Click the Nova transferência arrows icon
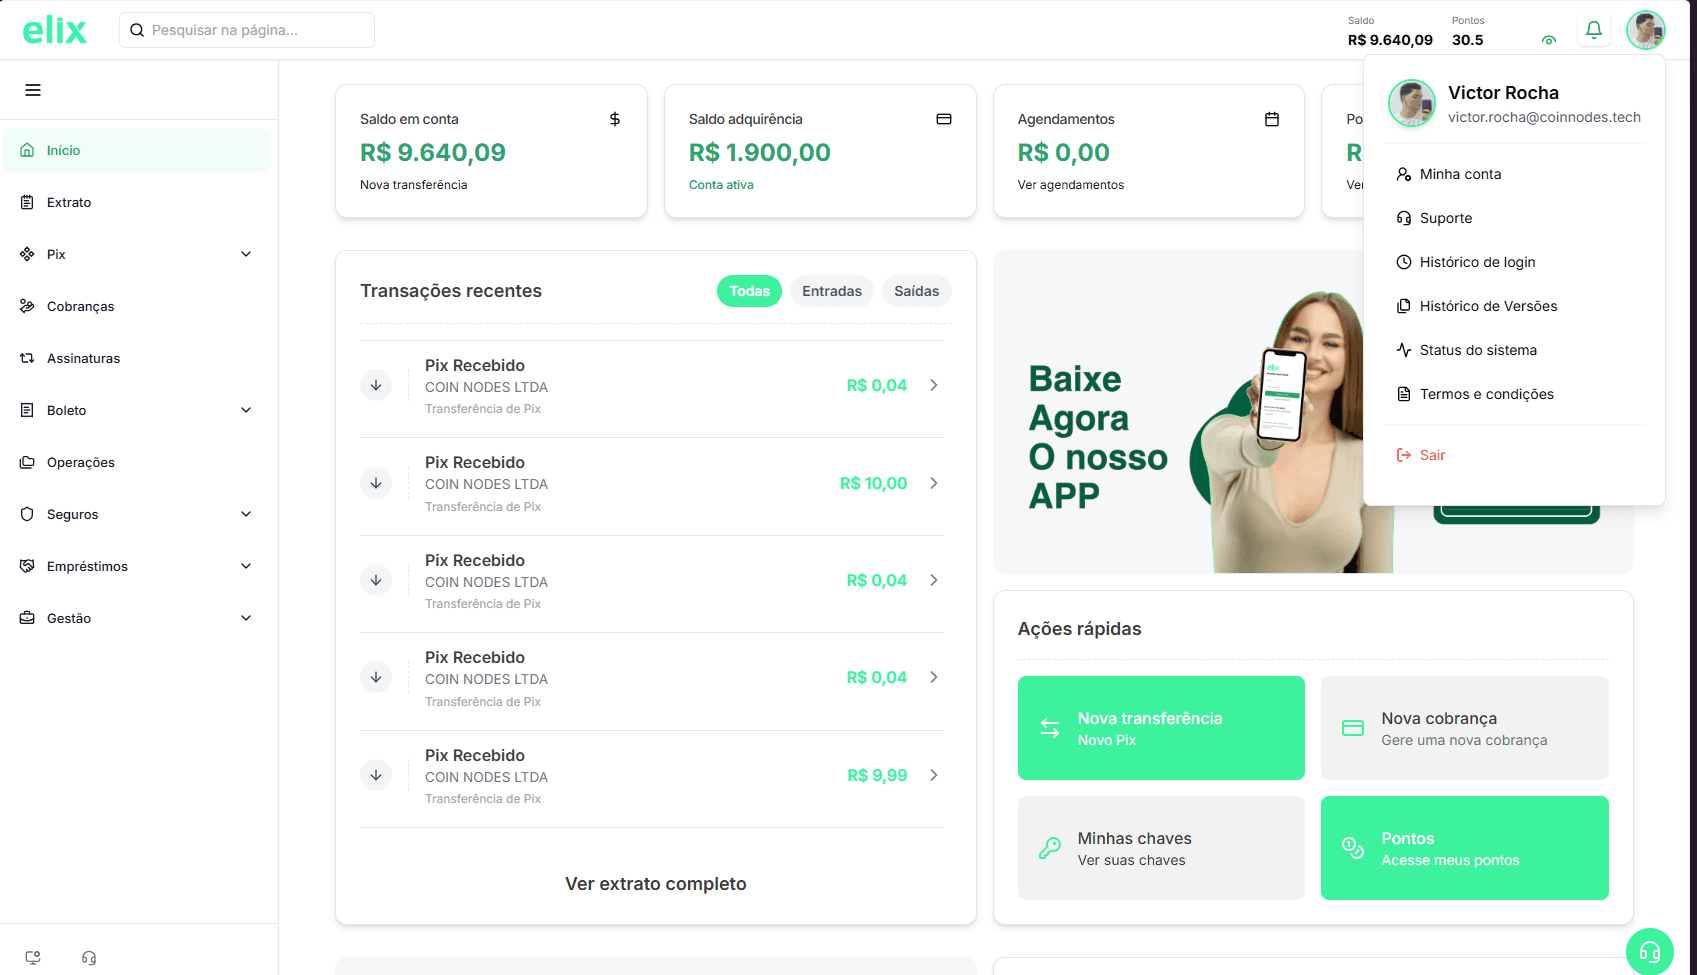1697x975 pixels. coord(1050,728)
